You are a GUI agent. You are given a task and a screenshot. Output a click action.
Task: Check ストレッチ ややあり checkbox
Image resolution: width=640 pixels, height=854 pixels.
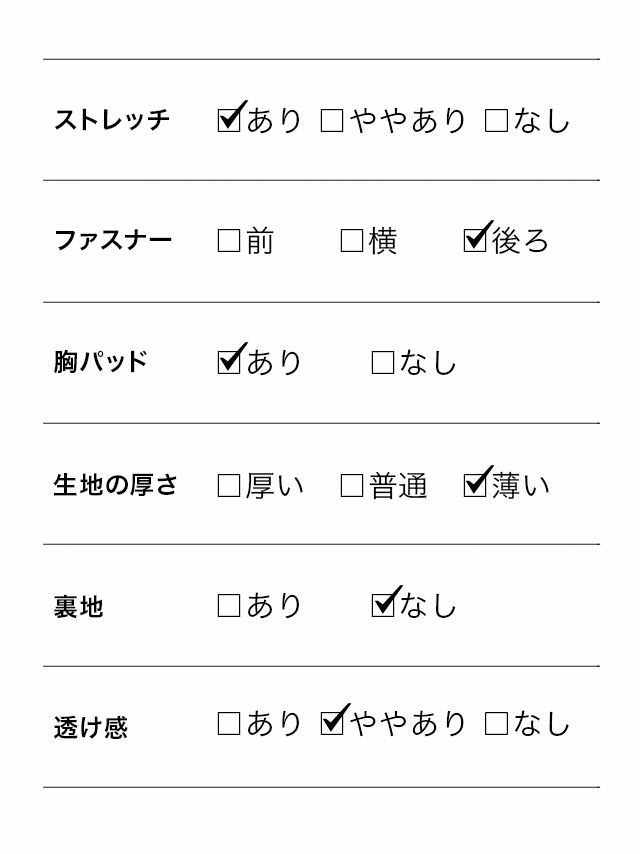[332, 121]
